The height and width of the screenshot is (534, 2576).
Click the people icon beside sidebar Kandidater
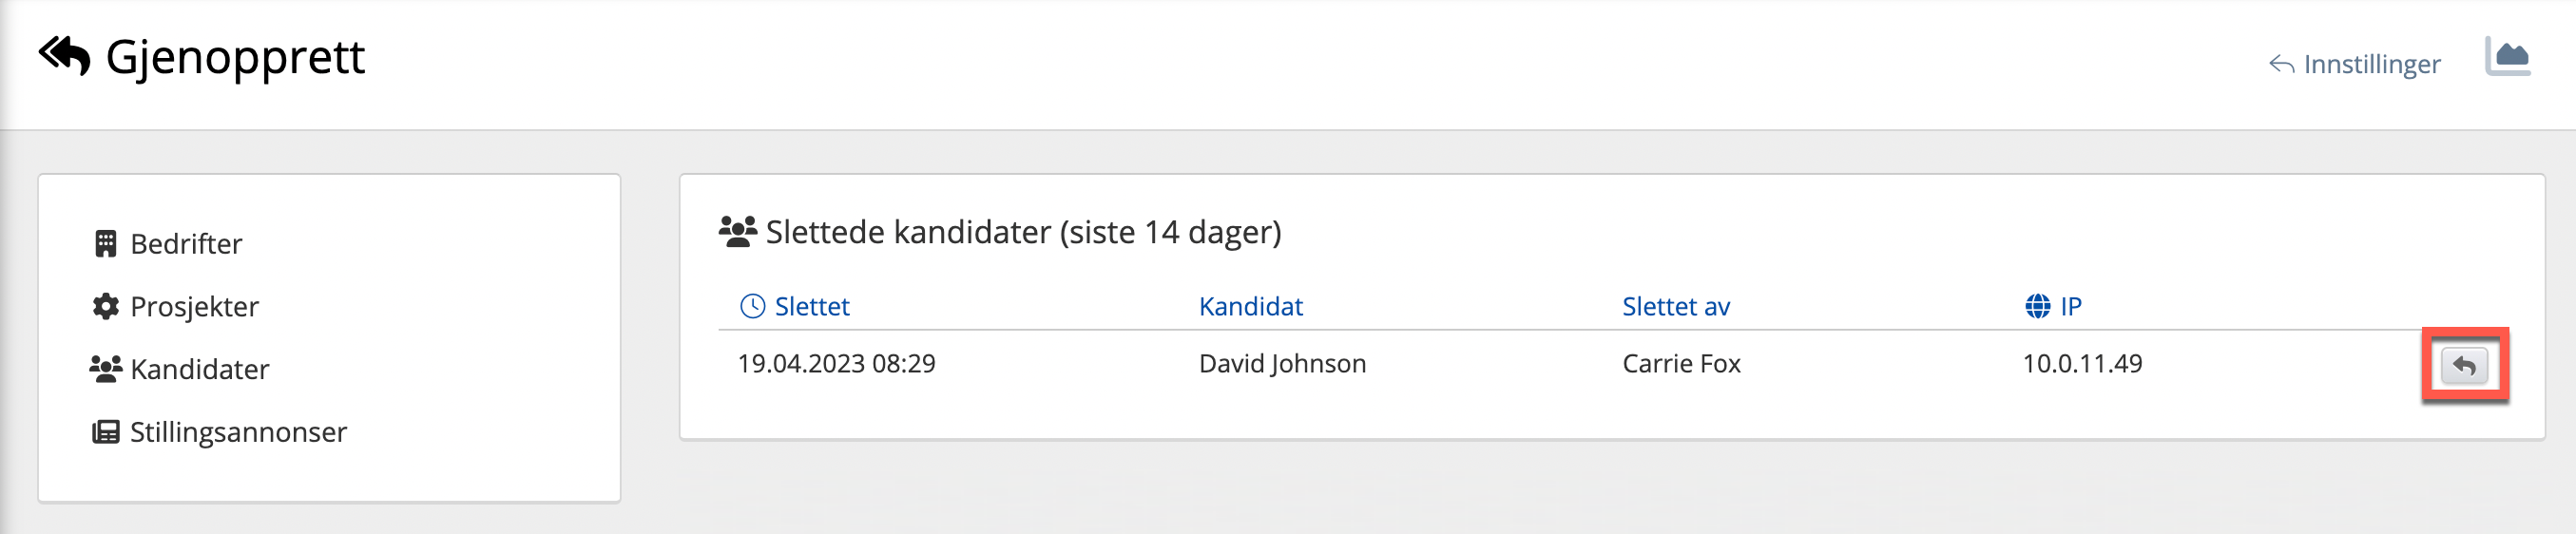click(105, 369)
